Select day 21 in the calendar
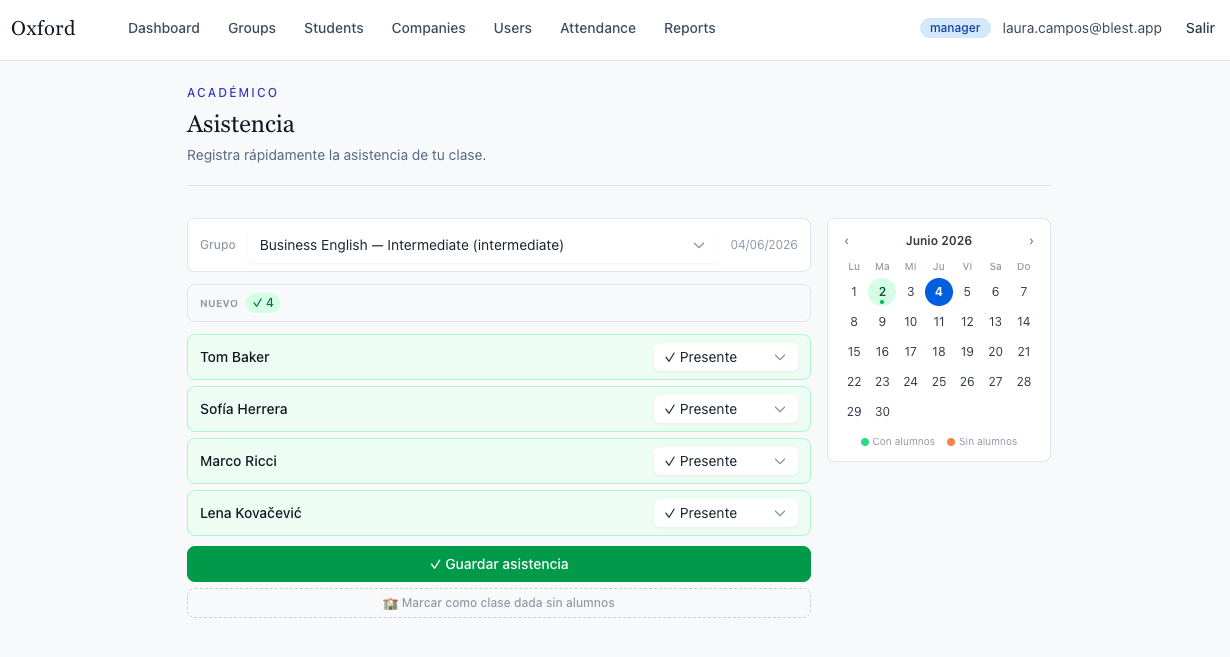The height and width of the screenshot is (657, 1230). point(1024,352)
